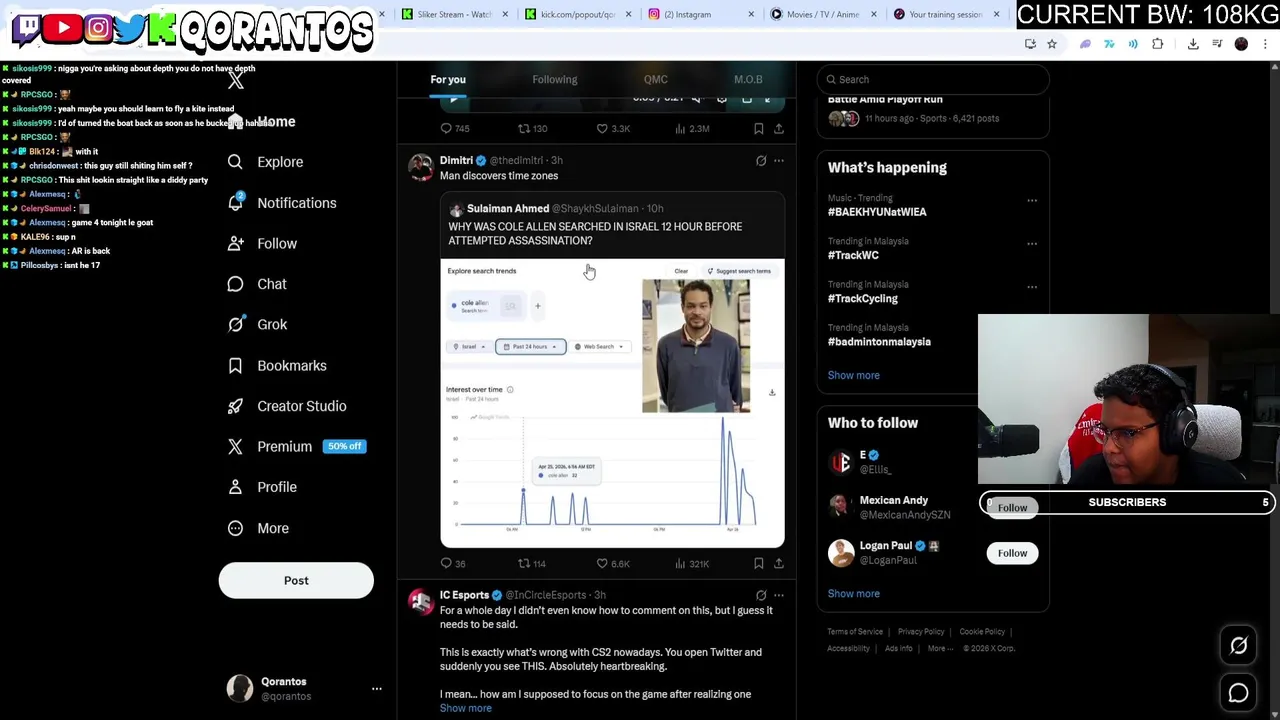
Task: Click the X search field
Action: coord(933,80)
